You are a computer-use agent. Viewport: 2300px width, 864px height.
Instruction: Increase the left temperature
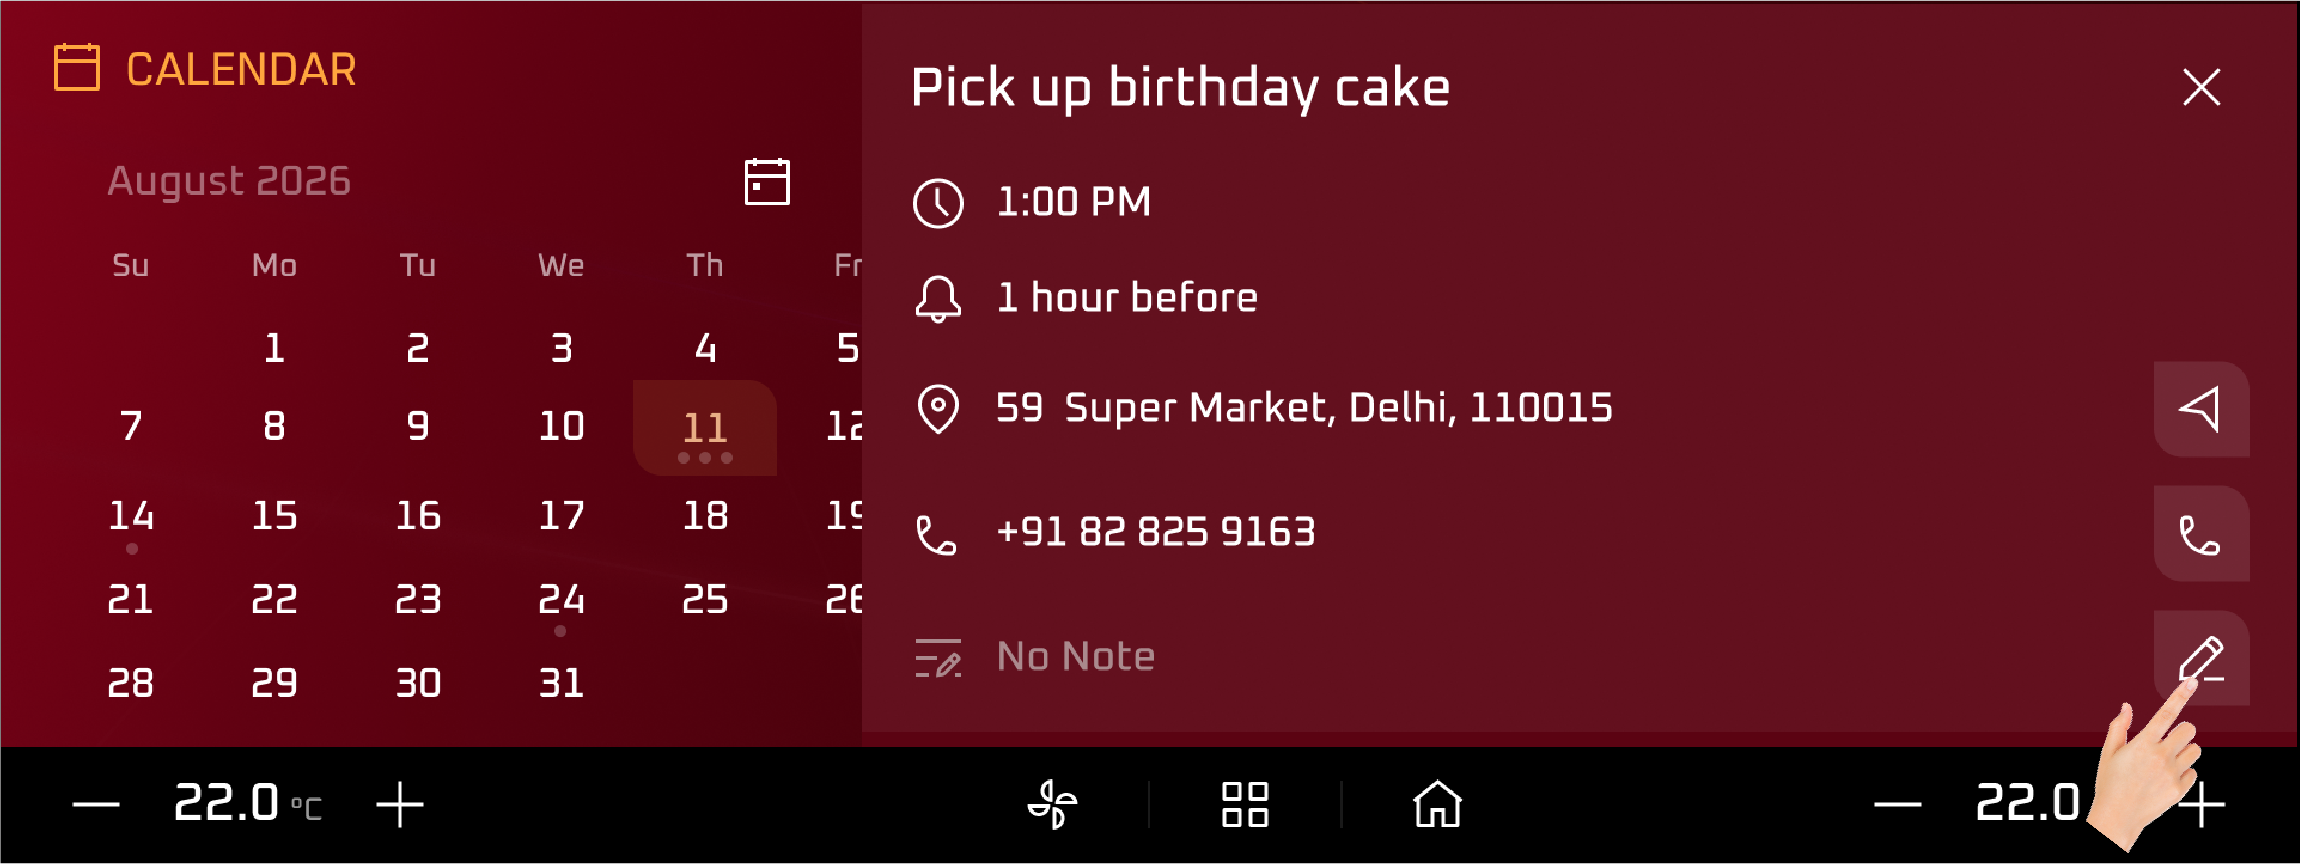tap(400, 804)
